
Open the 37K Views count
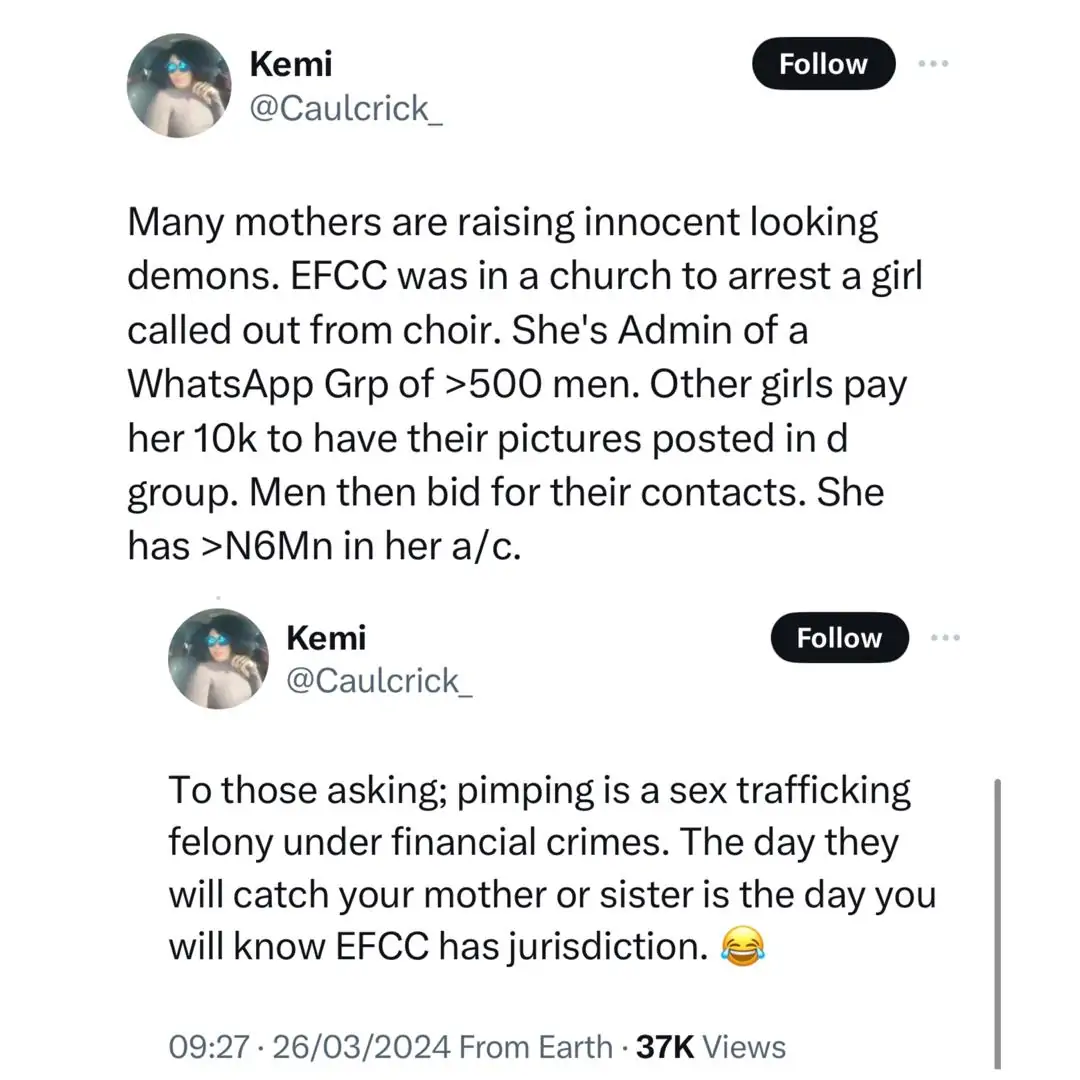(711, 1047)
